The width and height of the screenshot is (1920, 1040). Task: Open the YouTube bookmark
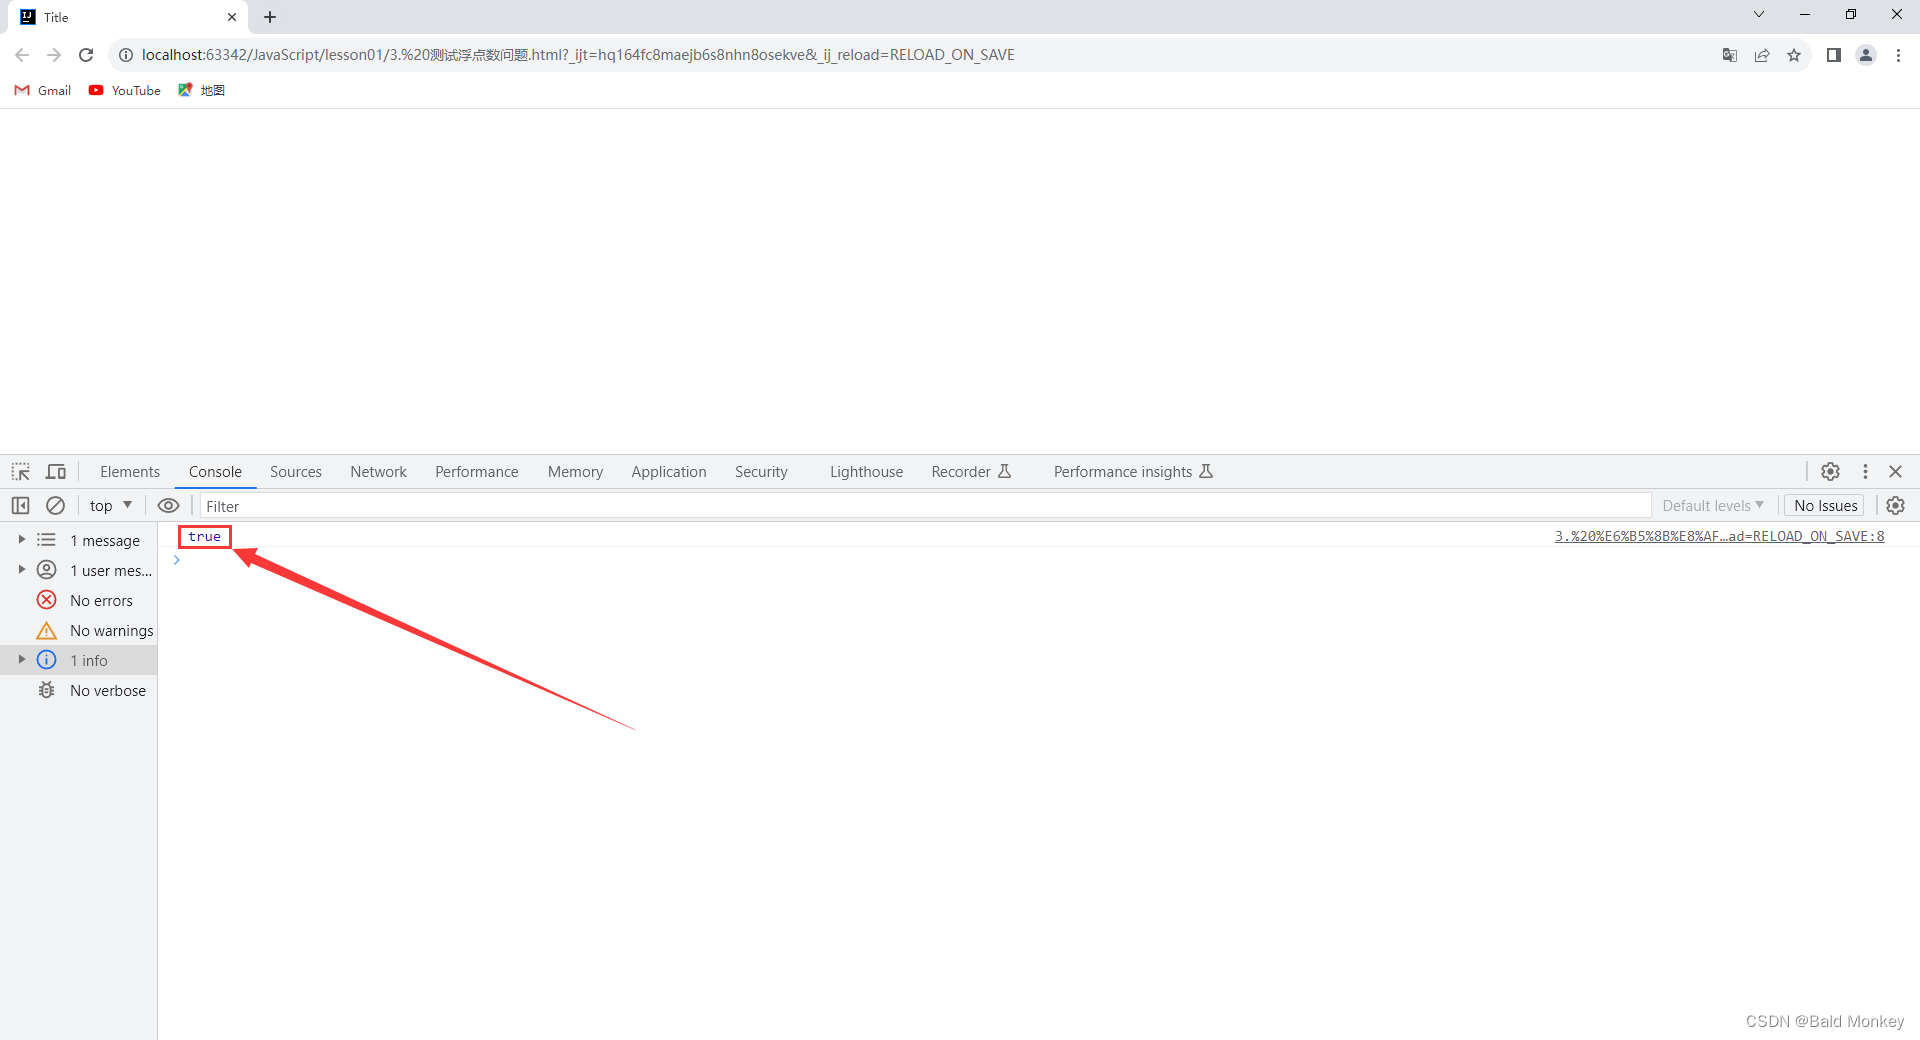125,90
